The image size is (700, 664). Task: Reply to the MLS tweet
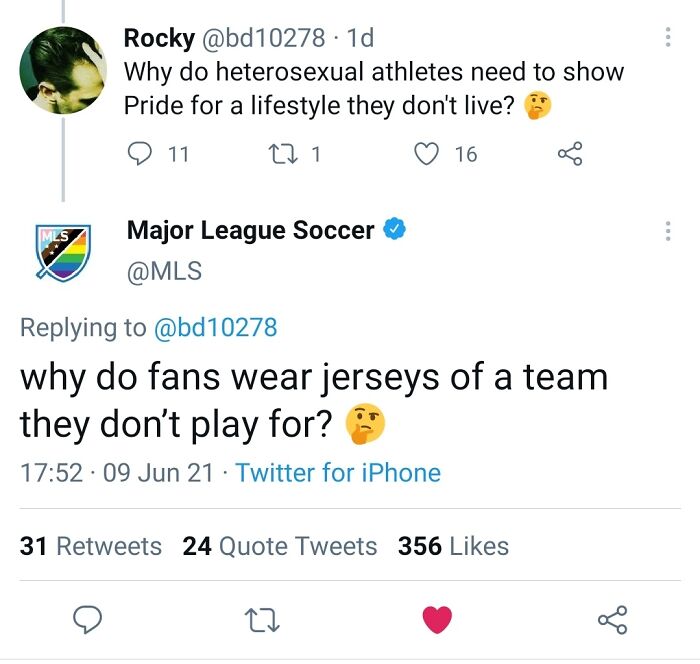[x=90, y=621]
